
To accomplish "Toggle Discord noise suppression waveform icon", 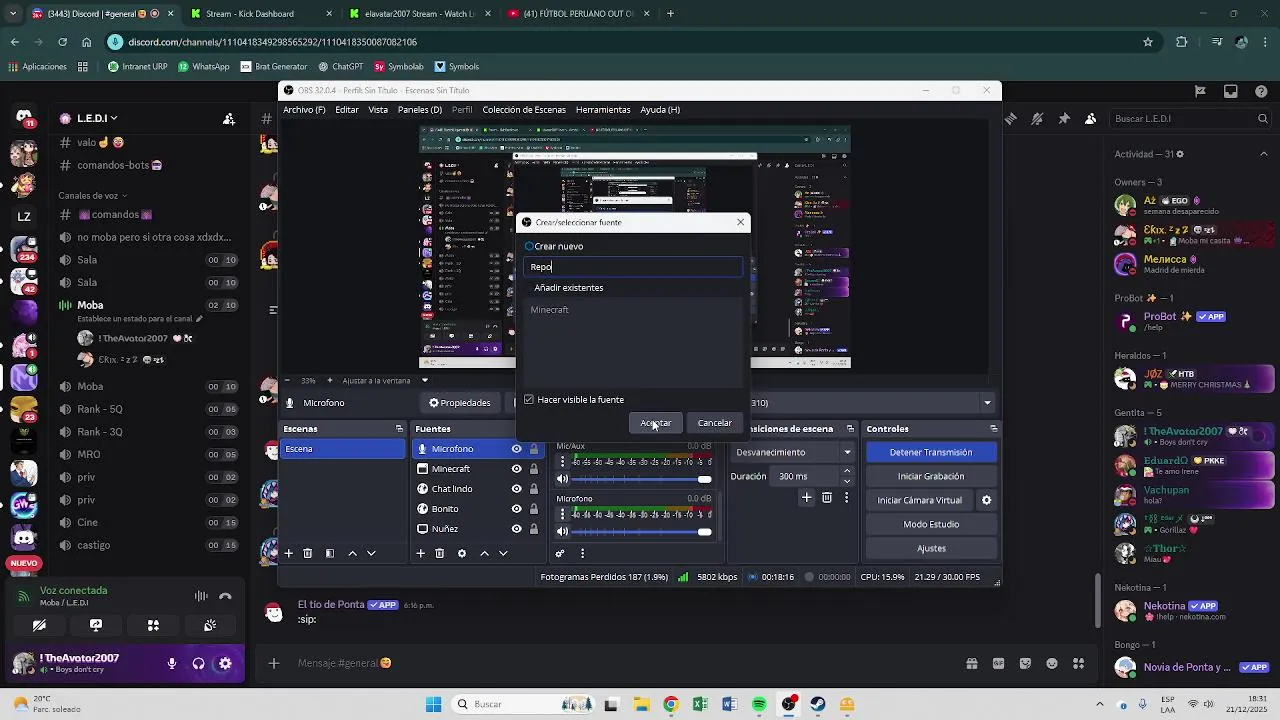I will (x=201, y=596).
